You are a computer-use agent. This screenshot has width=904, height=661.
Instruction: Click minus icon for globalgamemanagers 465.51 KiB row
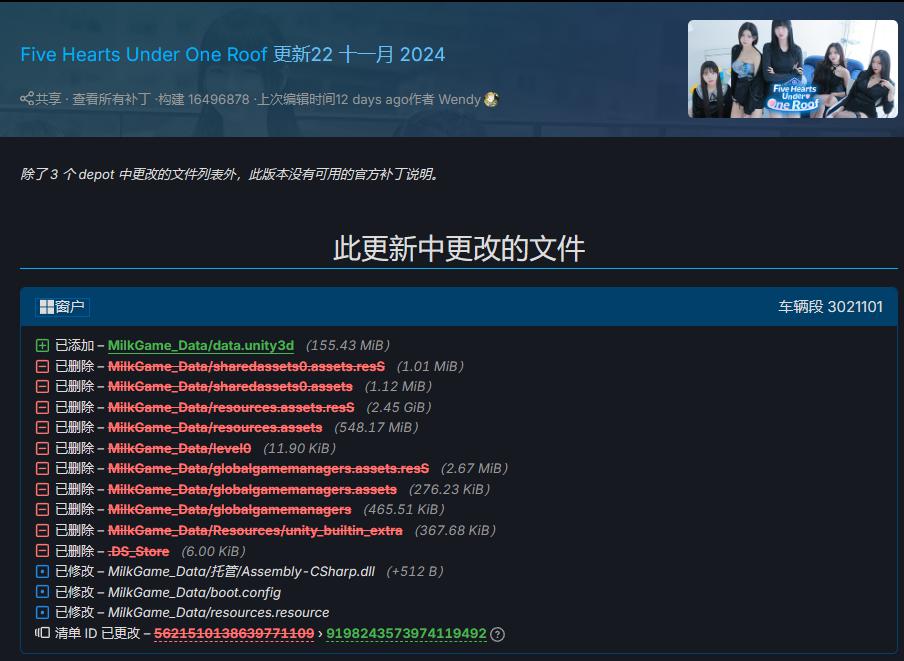[x=42, y=509]
